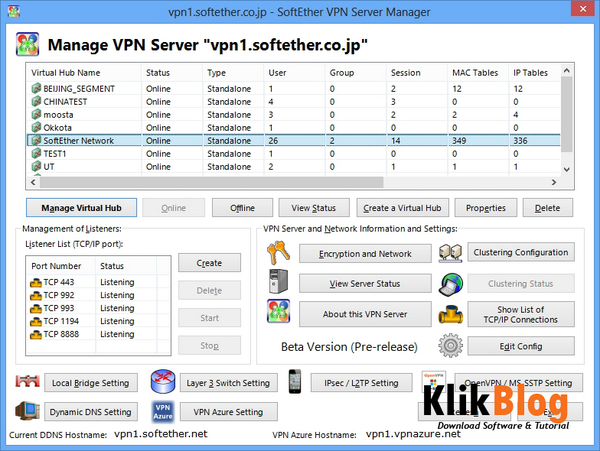Screen dimensions: 600x451
Task: Click the smartphone icon for IPsec / L2TP
Action: 295,381
